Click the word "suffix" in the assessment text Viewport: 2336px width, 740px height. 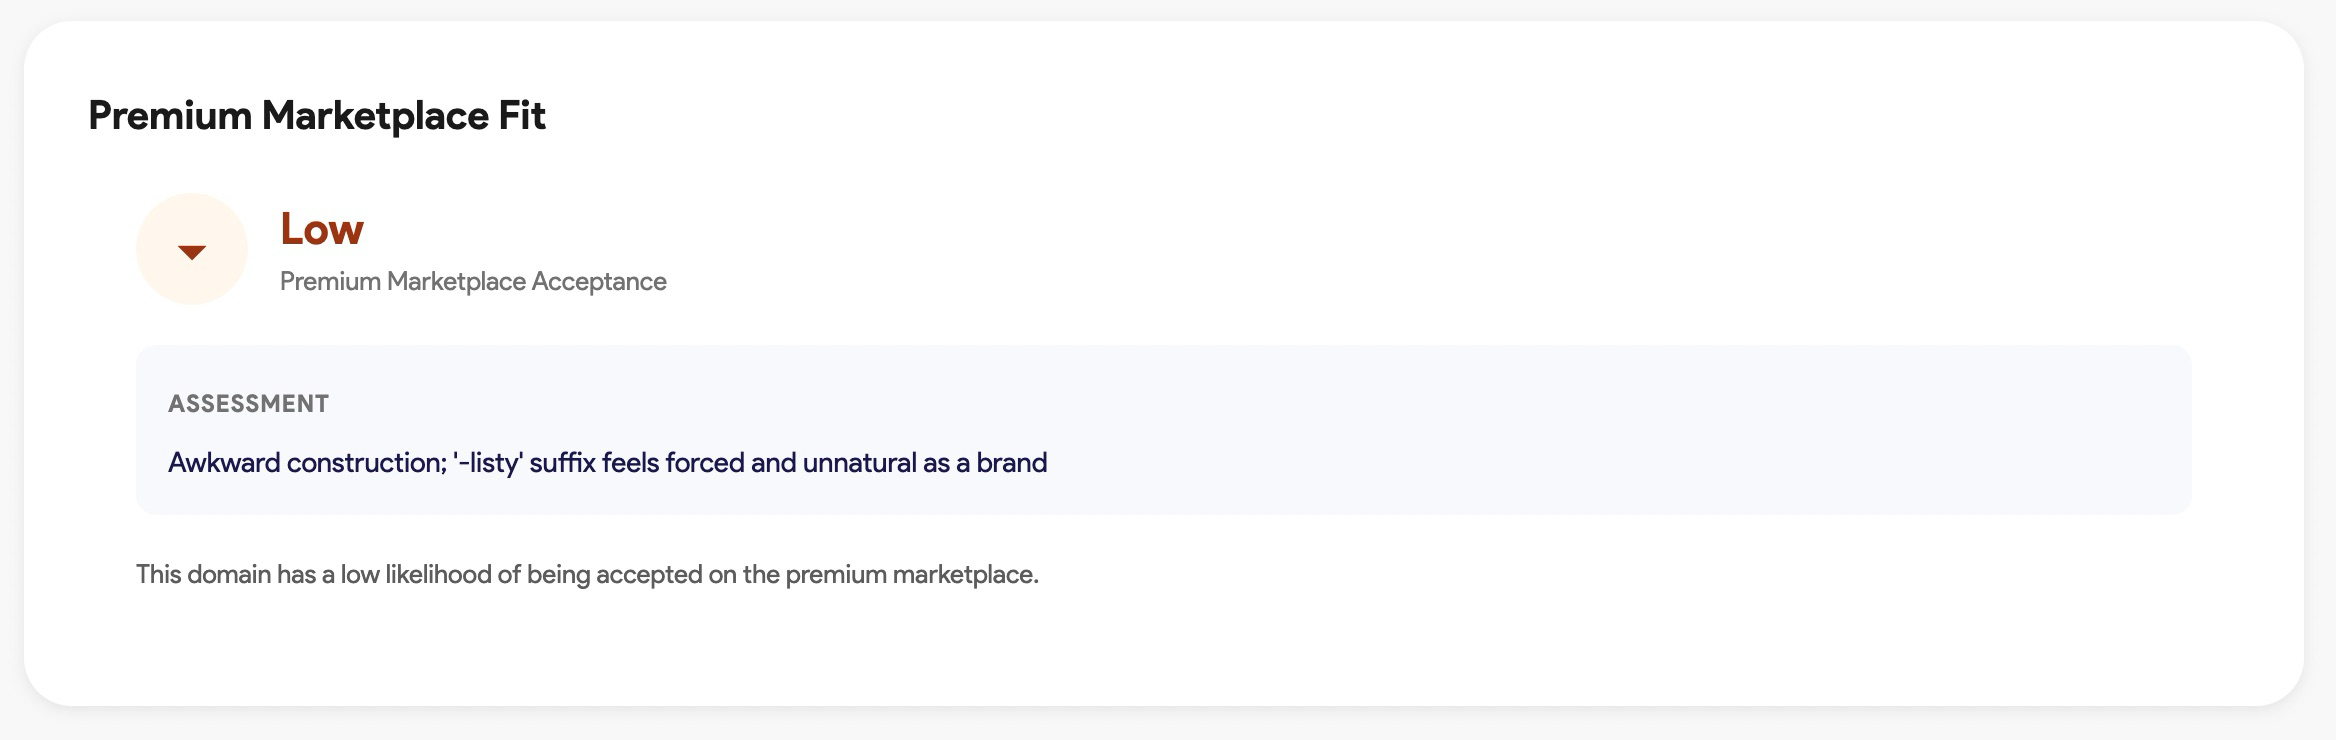click(562, 463)
